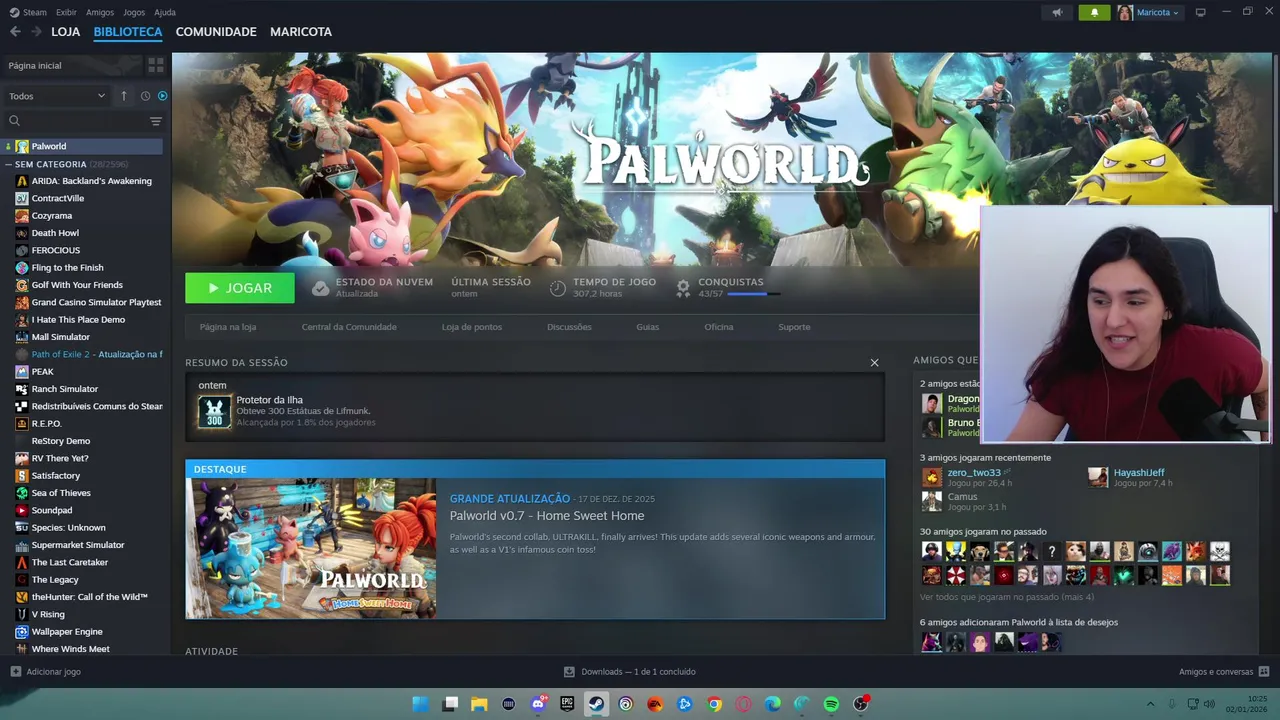Toggle the ready-to-play filter icon
Image resolution: width=1280 pixels, height=720 pixels.
tap(163, 96)
